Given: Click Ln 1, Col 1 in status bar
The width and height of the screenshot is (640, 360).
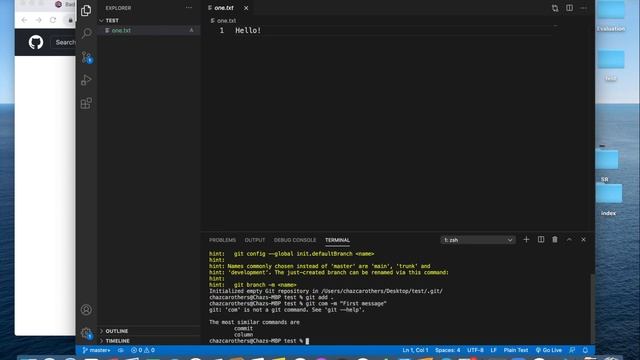Looking at the screenshot, I should (415, 350).
